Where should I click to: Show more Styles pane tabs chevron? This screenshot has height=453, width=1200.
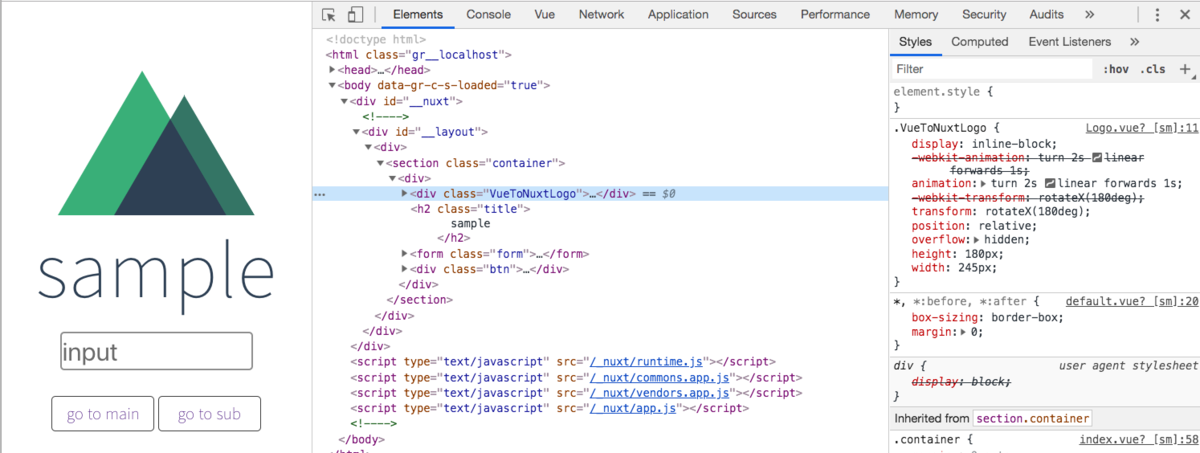pyautogui.click(x=1134, y=42)
